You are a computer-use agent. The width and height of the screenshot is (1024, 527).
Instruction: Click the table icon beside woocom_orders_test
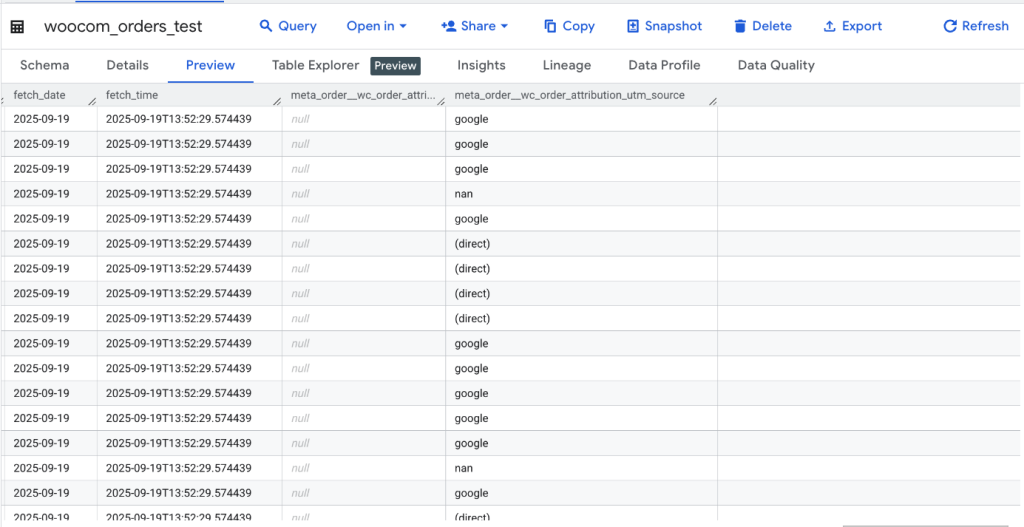pos(17,27)
